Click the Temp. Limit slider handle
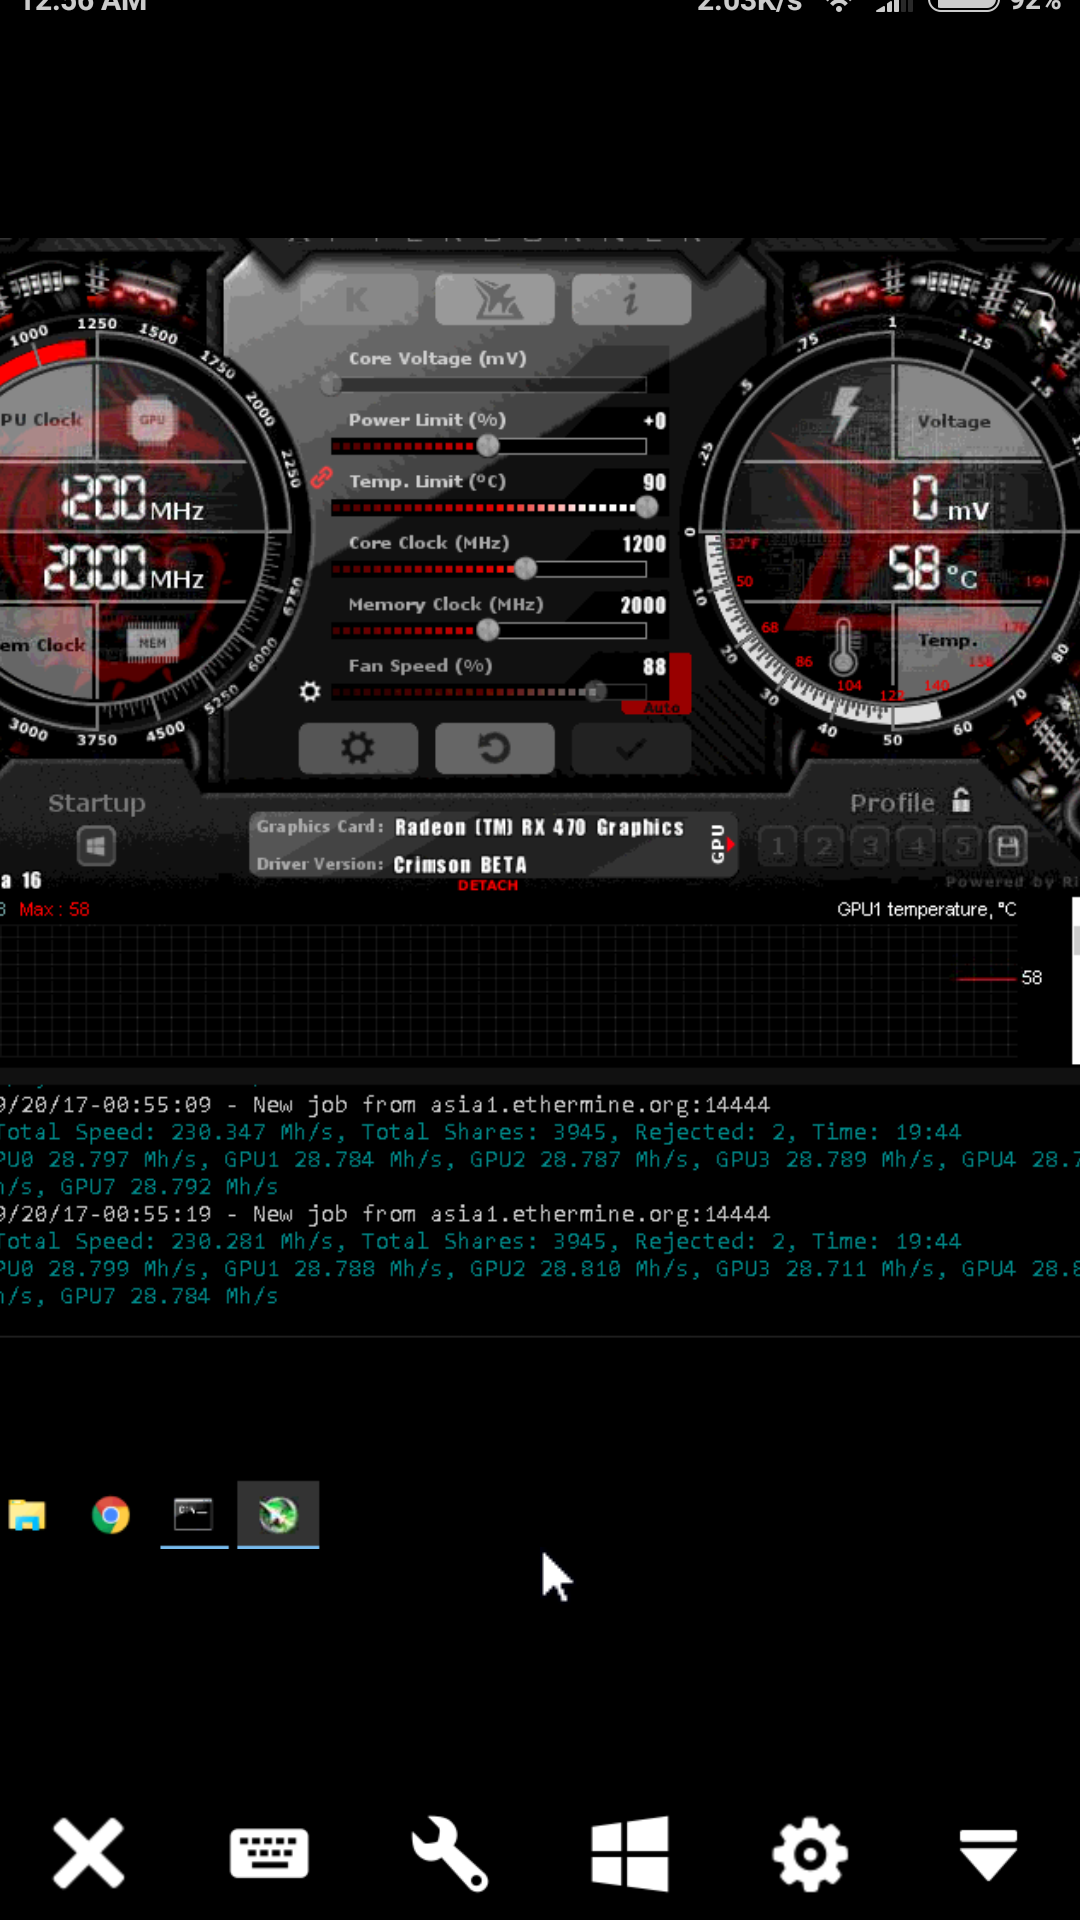1080x1920 pixels. pyautogui.click(x=647, y=507)
